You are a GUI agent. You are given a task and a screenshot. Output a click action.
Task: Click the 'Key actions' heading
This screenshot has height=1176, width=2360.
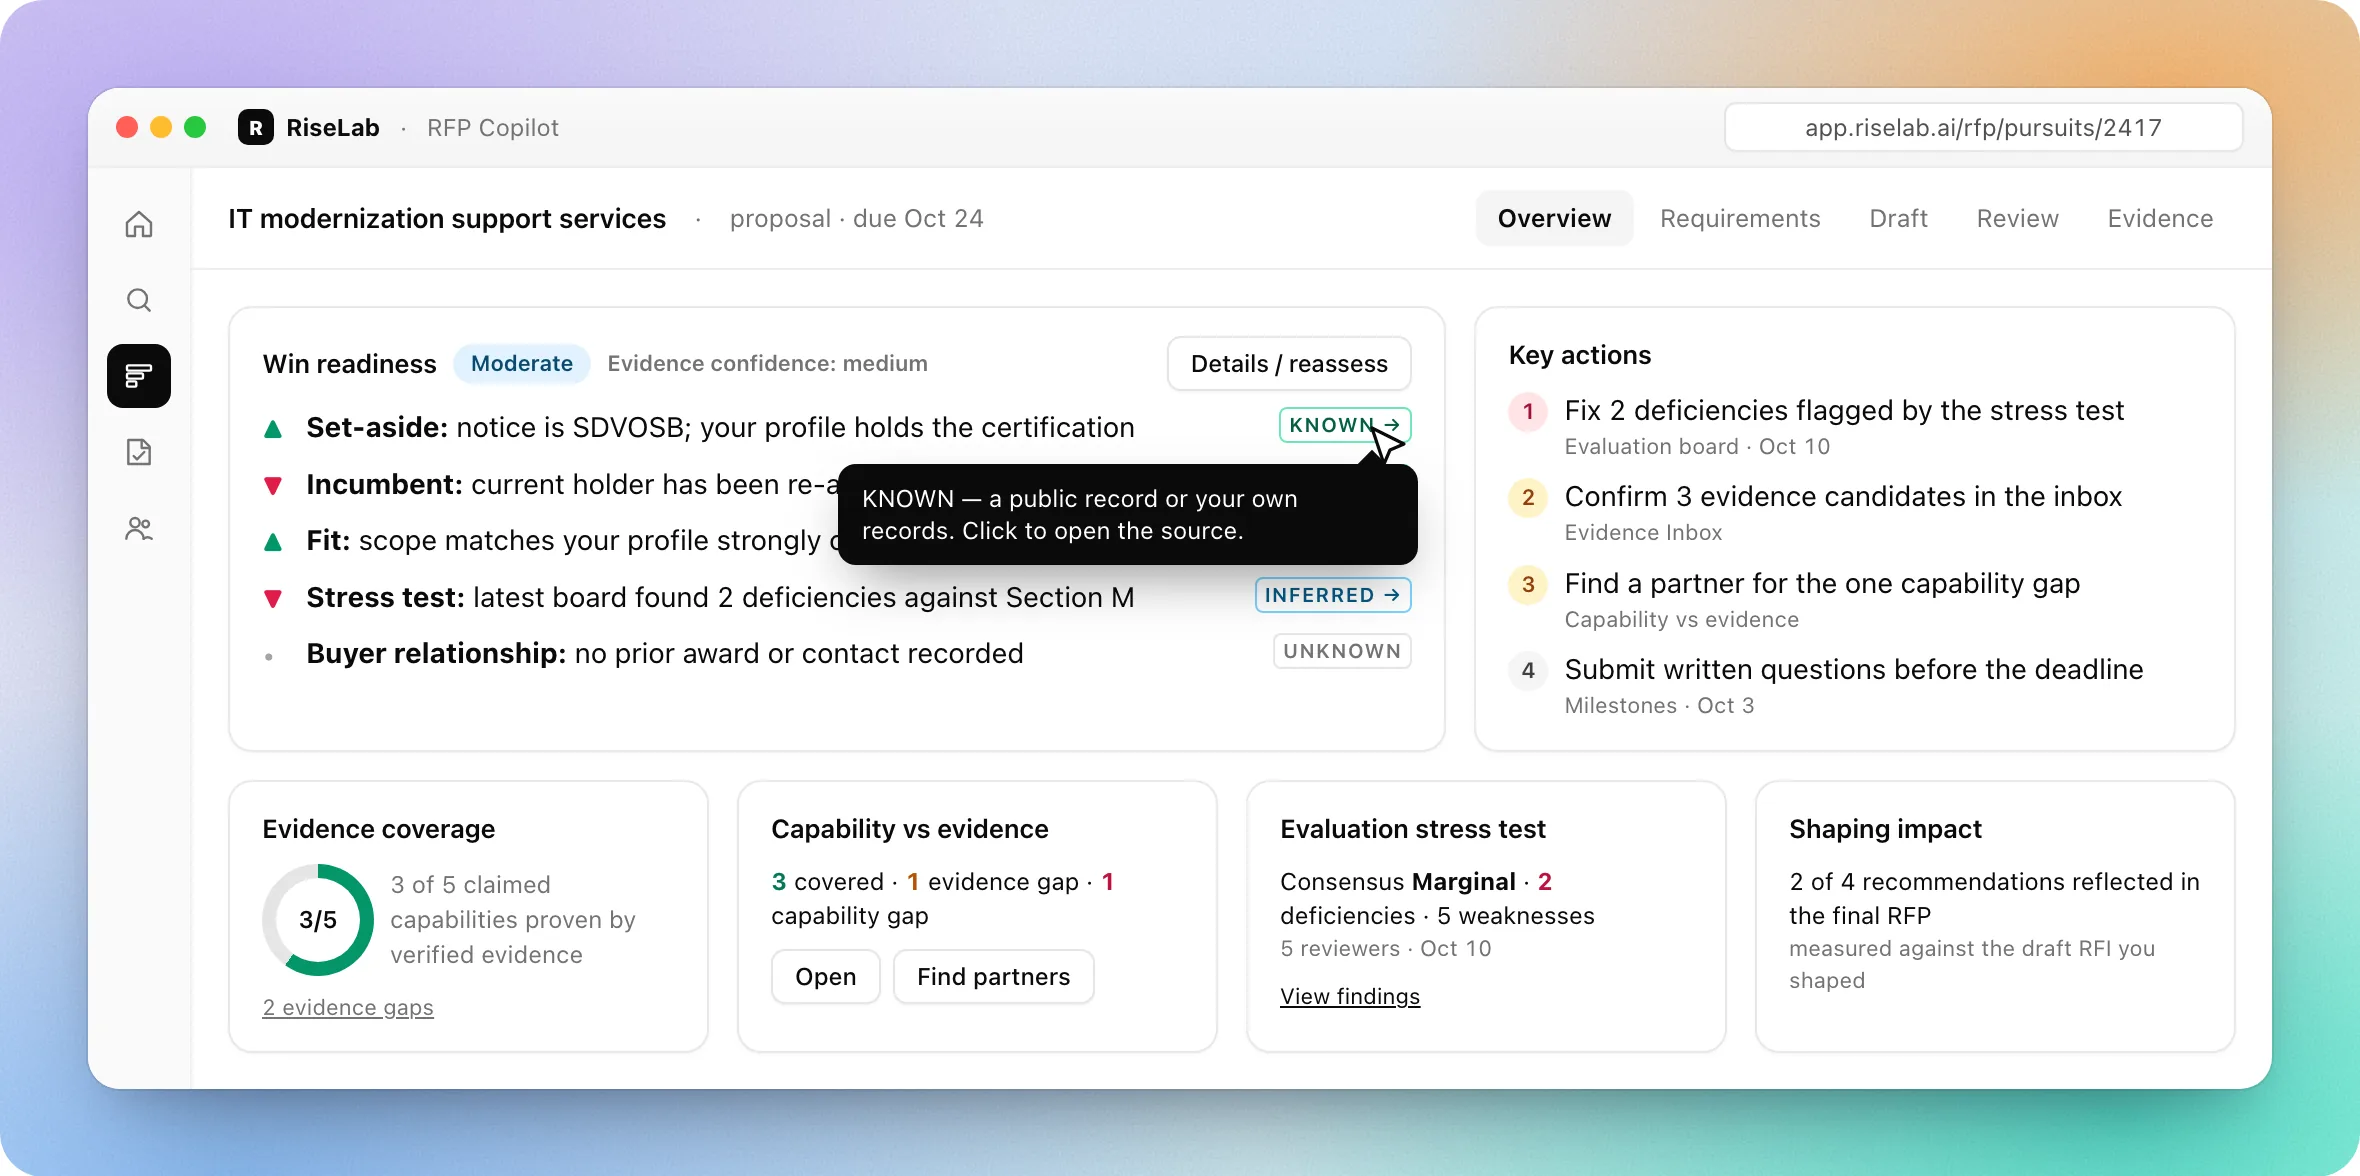click(x=1579, y=355)
